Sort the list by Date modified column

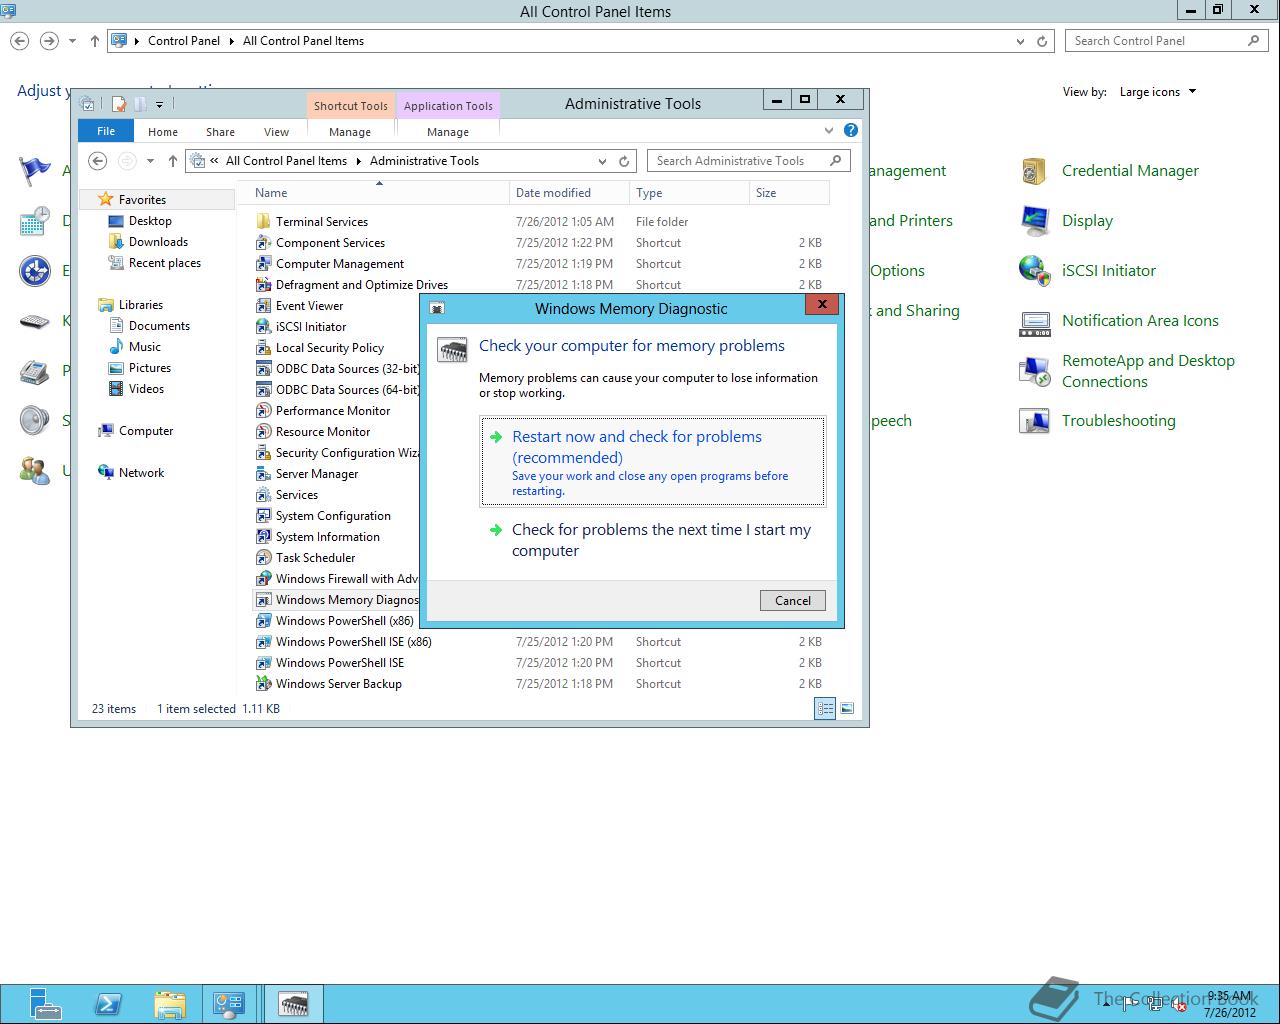pos(570,193)
